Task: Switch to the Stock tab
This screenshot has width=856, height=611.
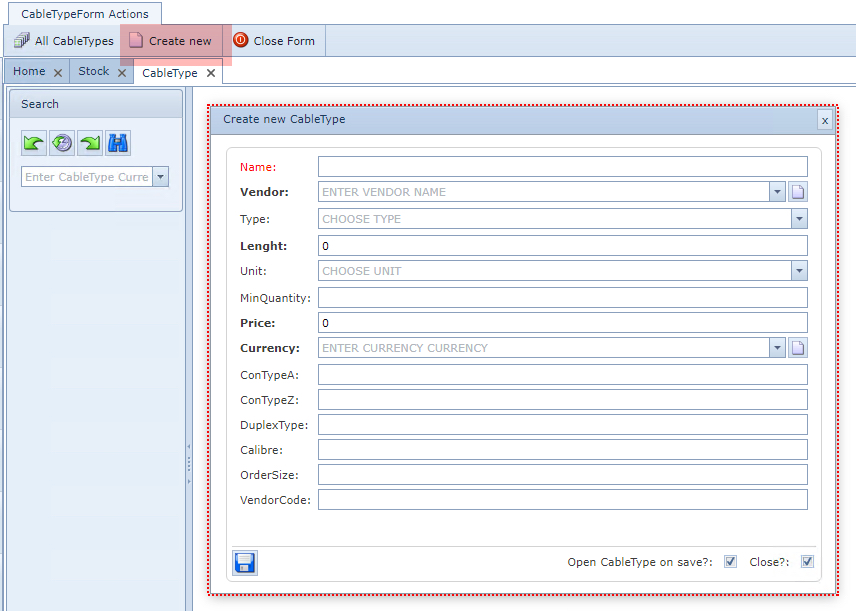Action: 94,72
